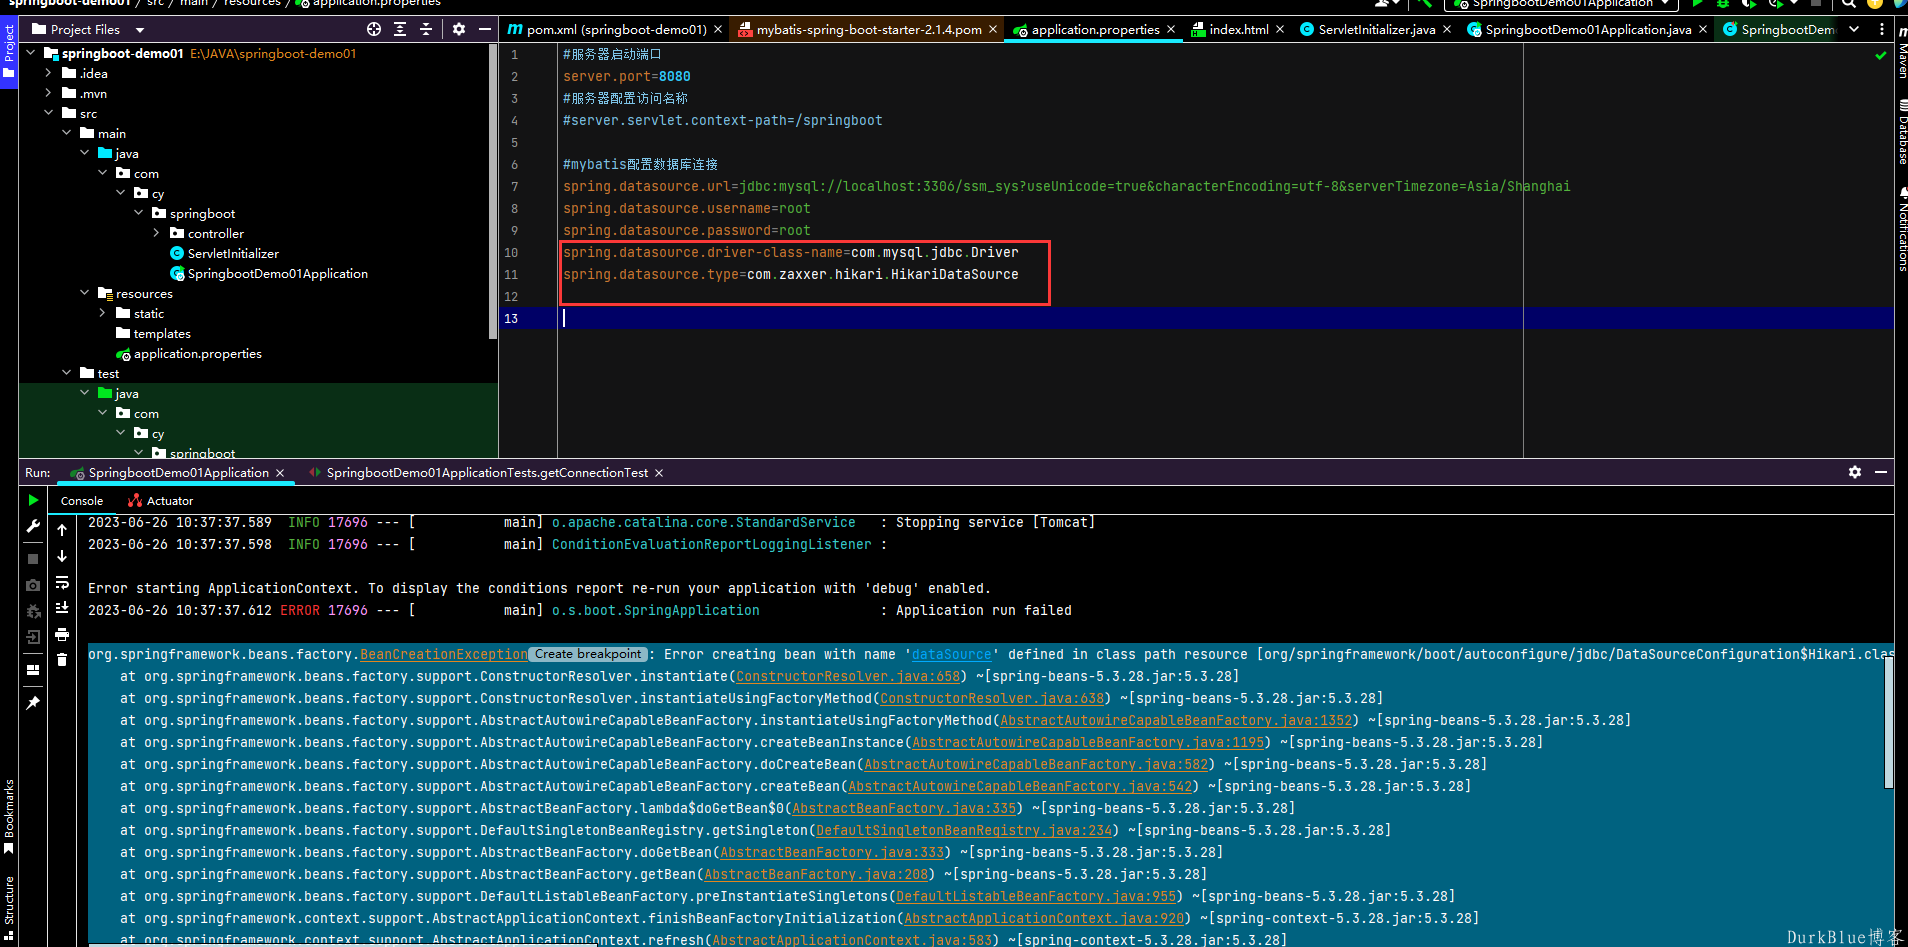
Task: Click the green inspection checkmark
Action: click(x=1881, y=56)
